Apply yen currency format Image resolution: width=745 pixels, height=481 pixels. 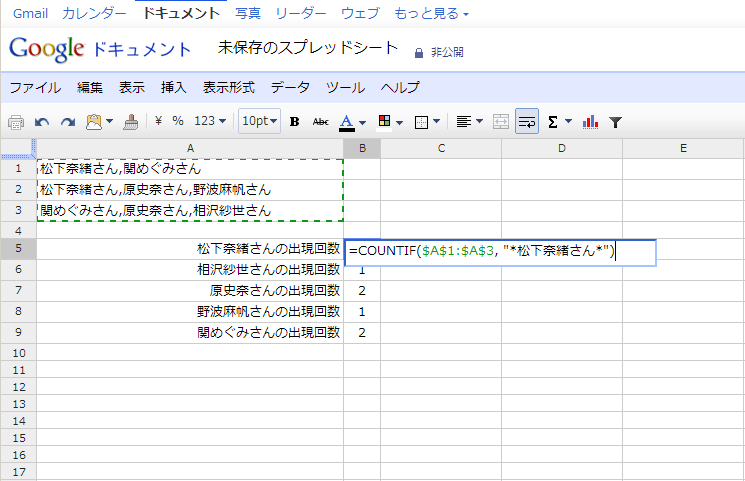click(x=159, y=121)
